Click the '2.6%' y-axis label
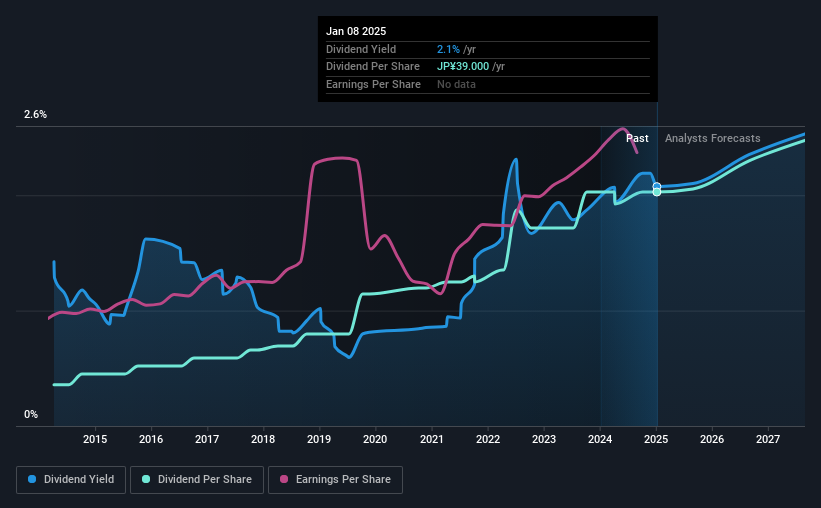 tap(35, 114)
